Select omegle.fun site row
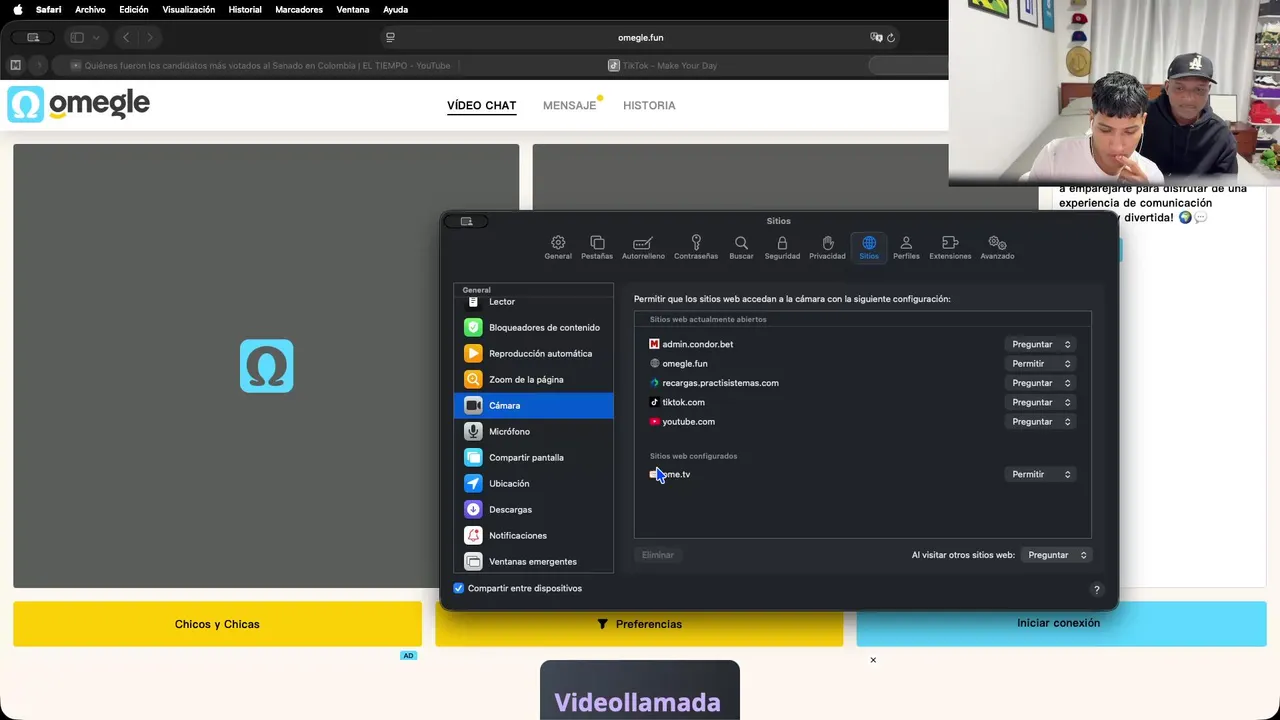Screen dimensions: 1280x720 pos(863,363)
